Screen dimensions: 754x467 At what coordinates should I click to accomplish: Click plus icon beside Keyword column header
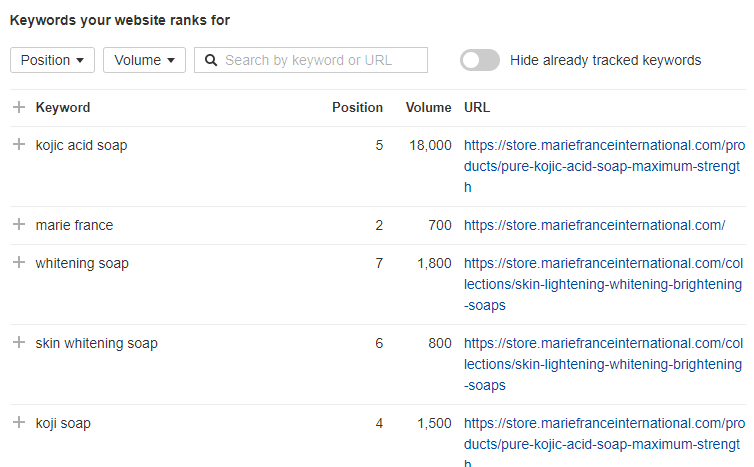pyautogui.click(x=18, y=107)
